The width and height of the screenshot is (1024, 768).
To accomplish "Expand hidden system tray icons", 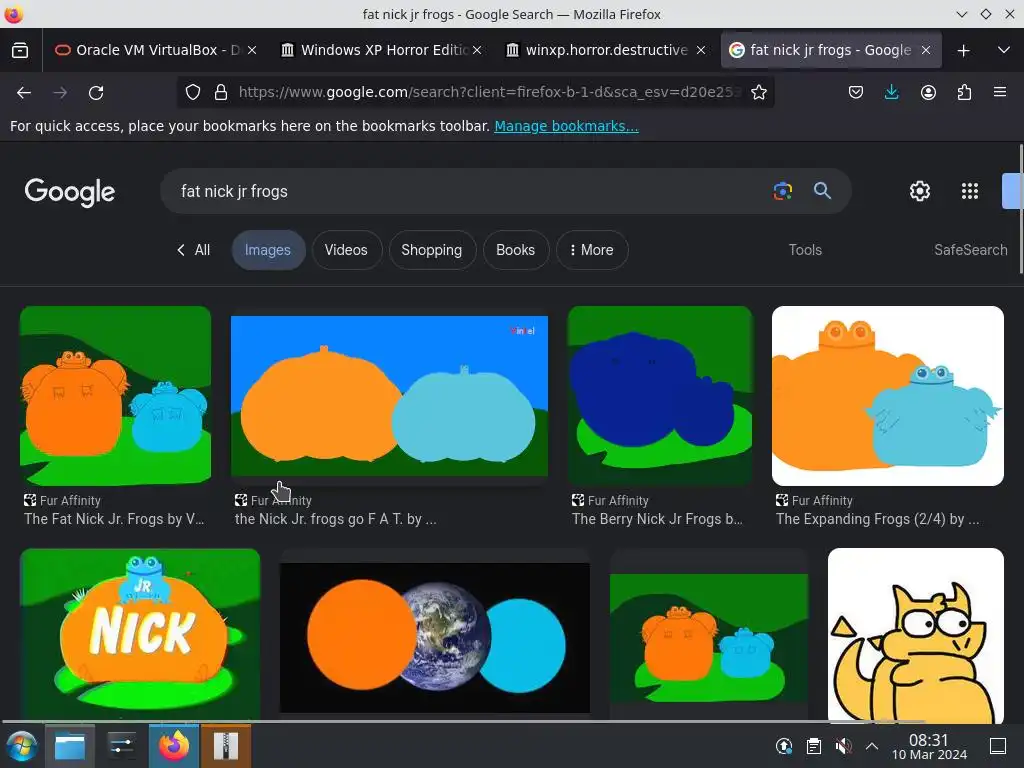I will pyautogui.click(x=871, y=746).
